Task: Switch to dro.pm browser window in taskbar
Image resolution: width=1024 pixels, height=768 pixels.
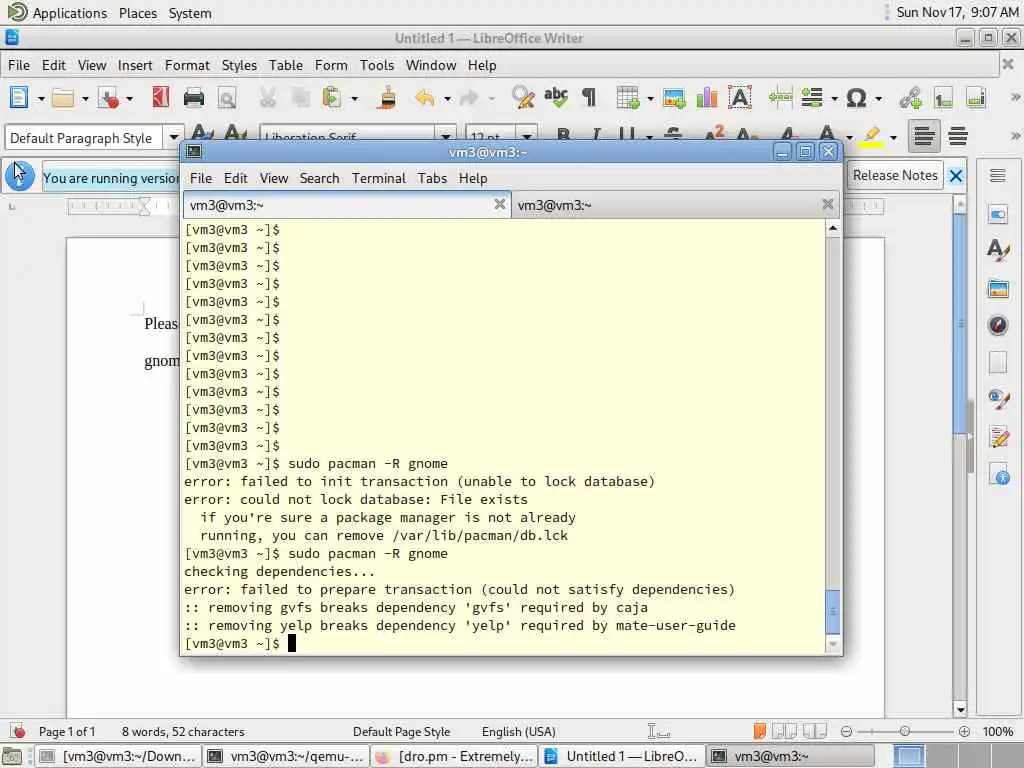Action: tap(455, 756)
